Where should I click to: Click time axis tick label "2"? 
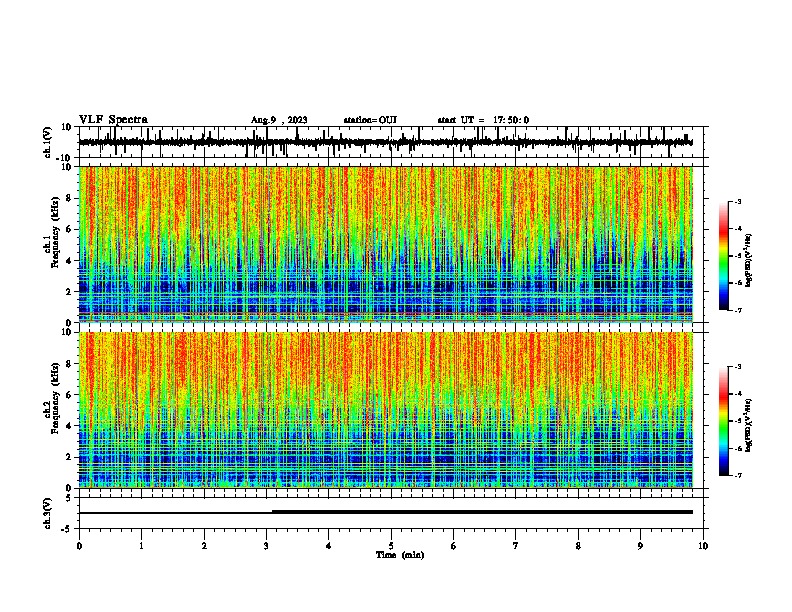pyautogui.click(x=204, y=546)
